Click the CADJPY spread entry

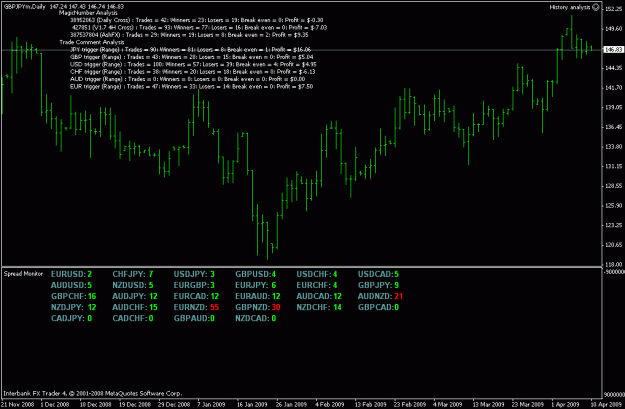tap(71, 319)
